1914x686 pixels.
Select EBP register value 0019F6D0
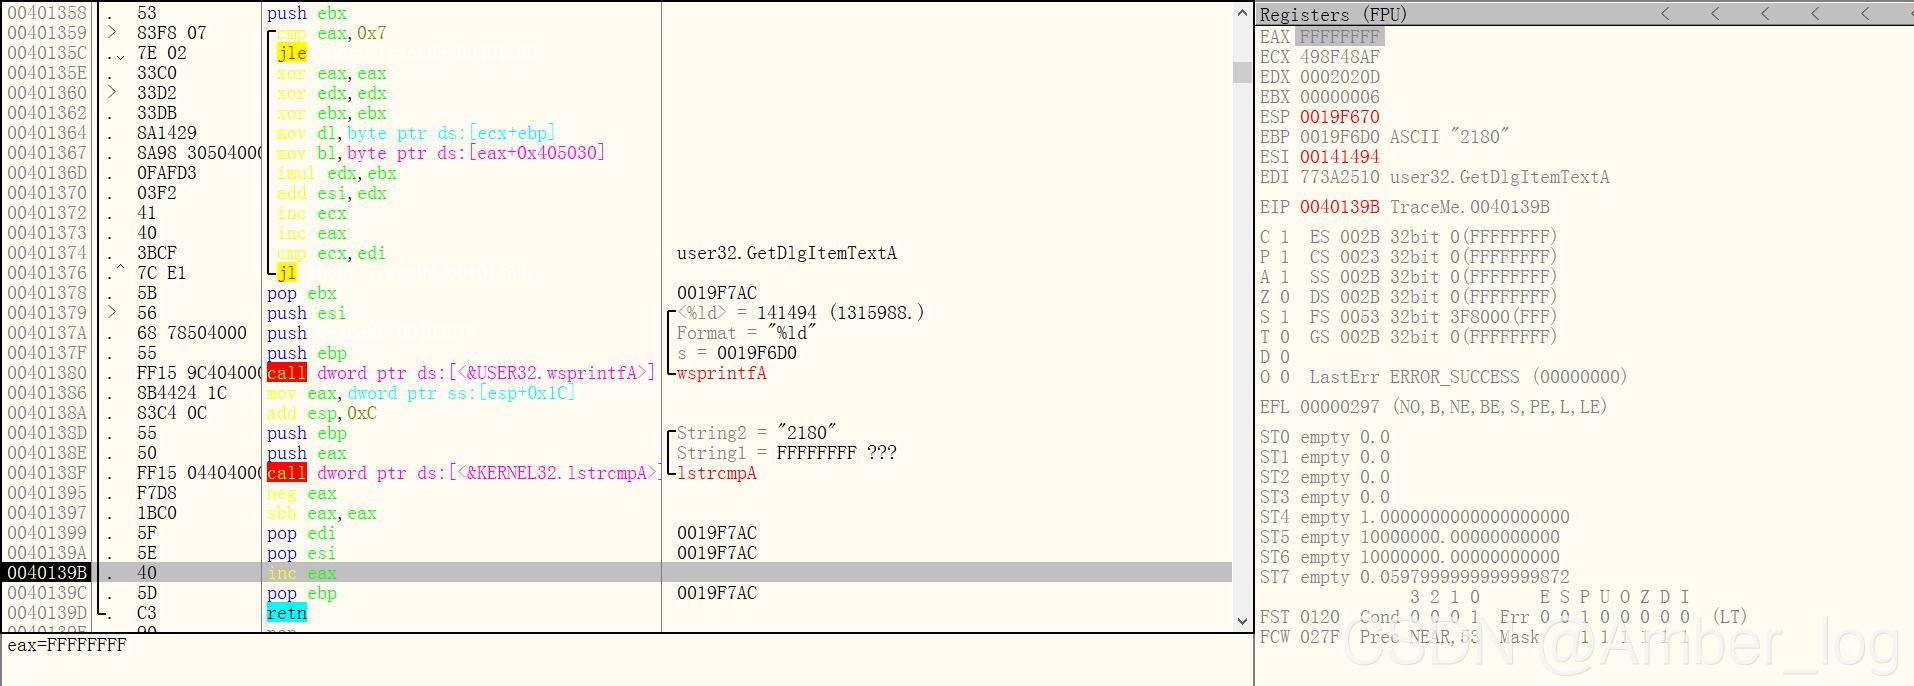(1340, 137)
